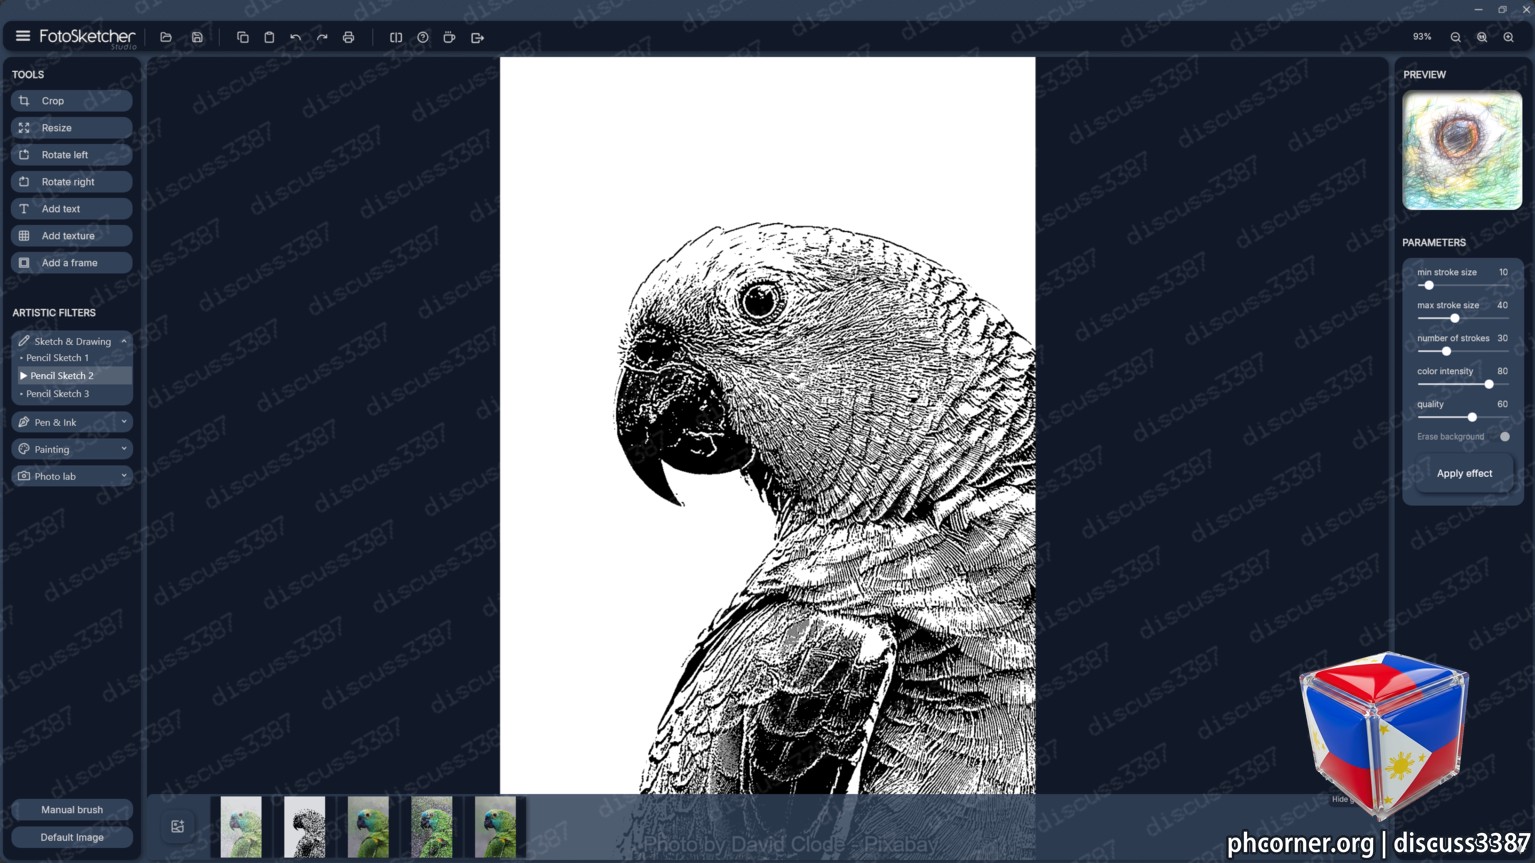Click the copy icon in the toolbar

(x=242, y=38)
